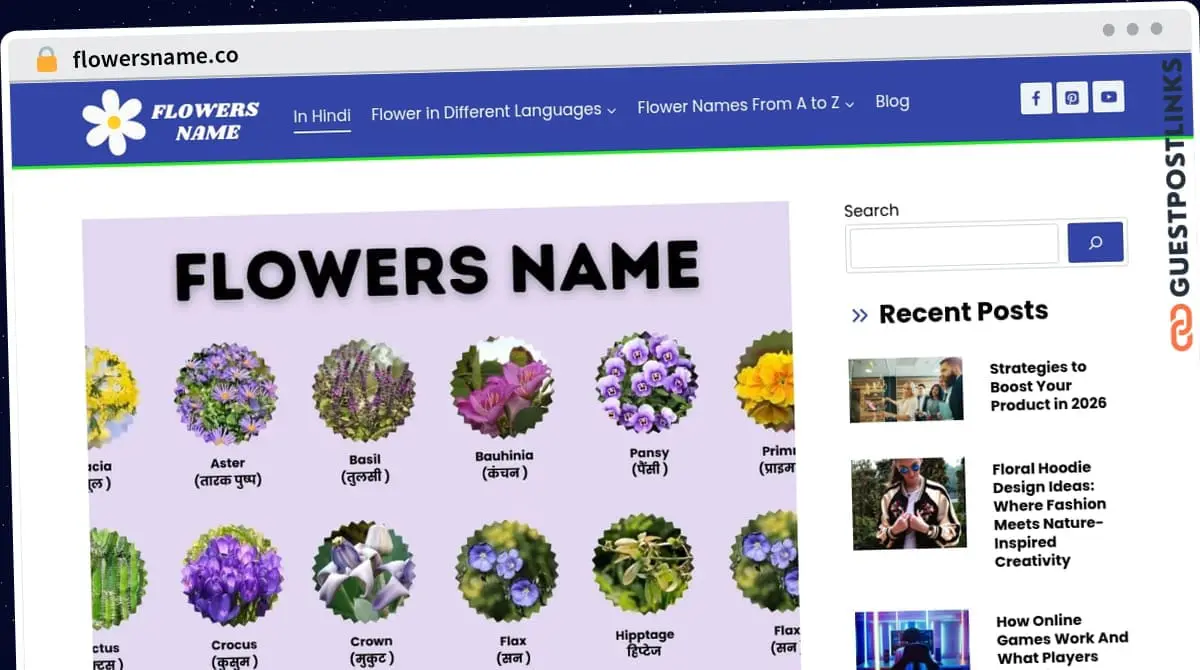
Task: Expand Flower Names From A to Z menu
Action: (745, 104)
